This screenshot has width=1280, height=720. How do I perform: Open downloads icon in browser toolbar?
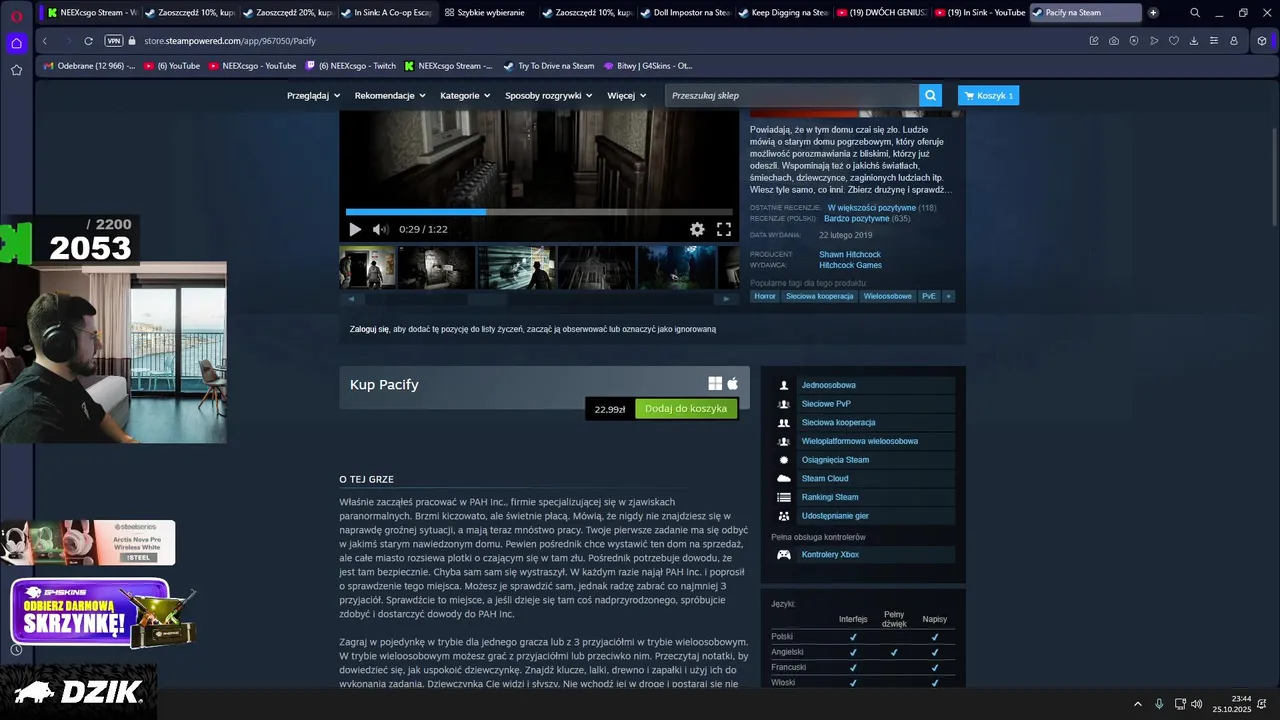click(x=1194, y=41)
